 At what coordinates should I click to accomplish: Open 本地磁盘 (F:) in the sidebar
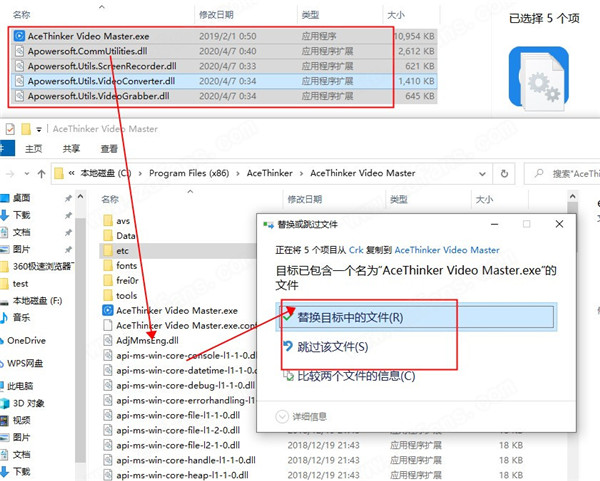tap(37, 301)
